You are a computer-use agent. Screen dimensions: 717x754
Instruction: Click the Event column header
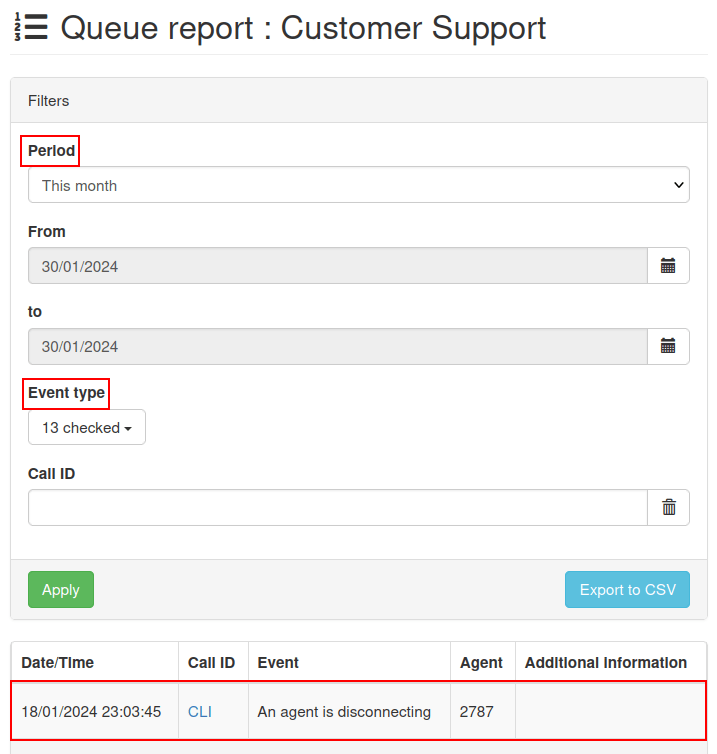click(x=278, y=662)
